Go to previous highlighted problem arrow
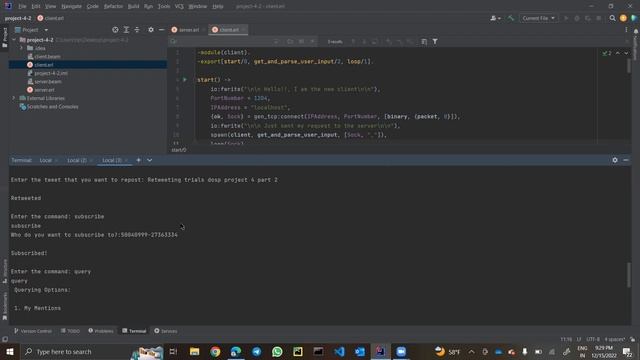 (618, 53)
